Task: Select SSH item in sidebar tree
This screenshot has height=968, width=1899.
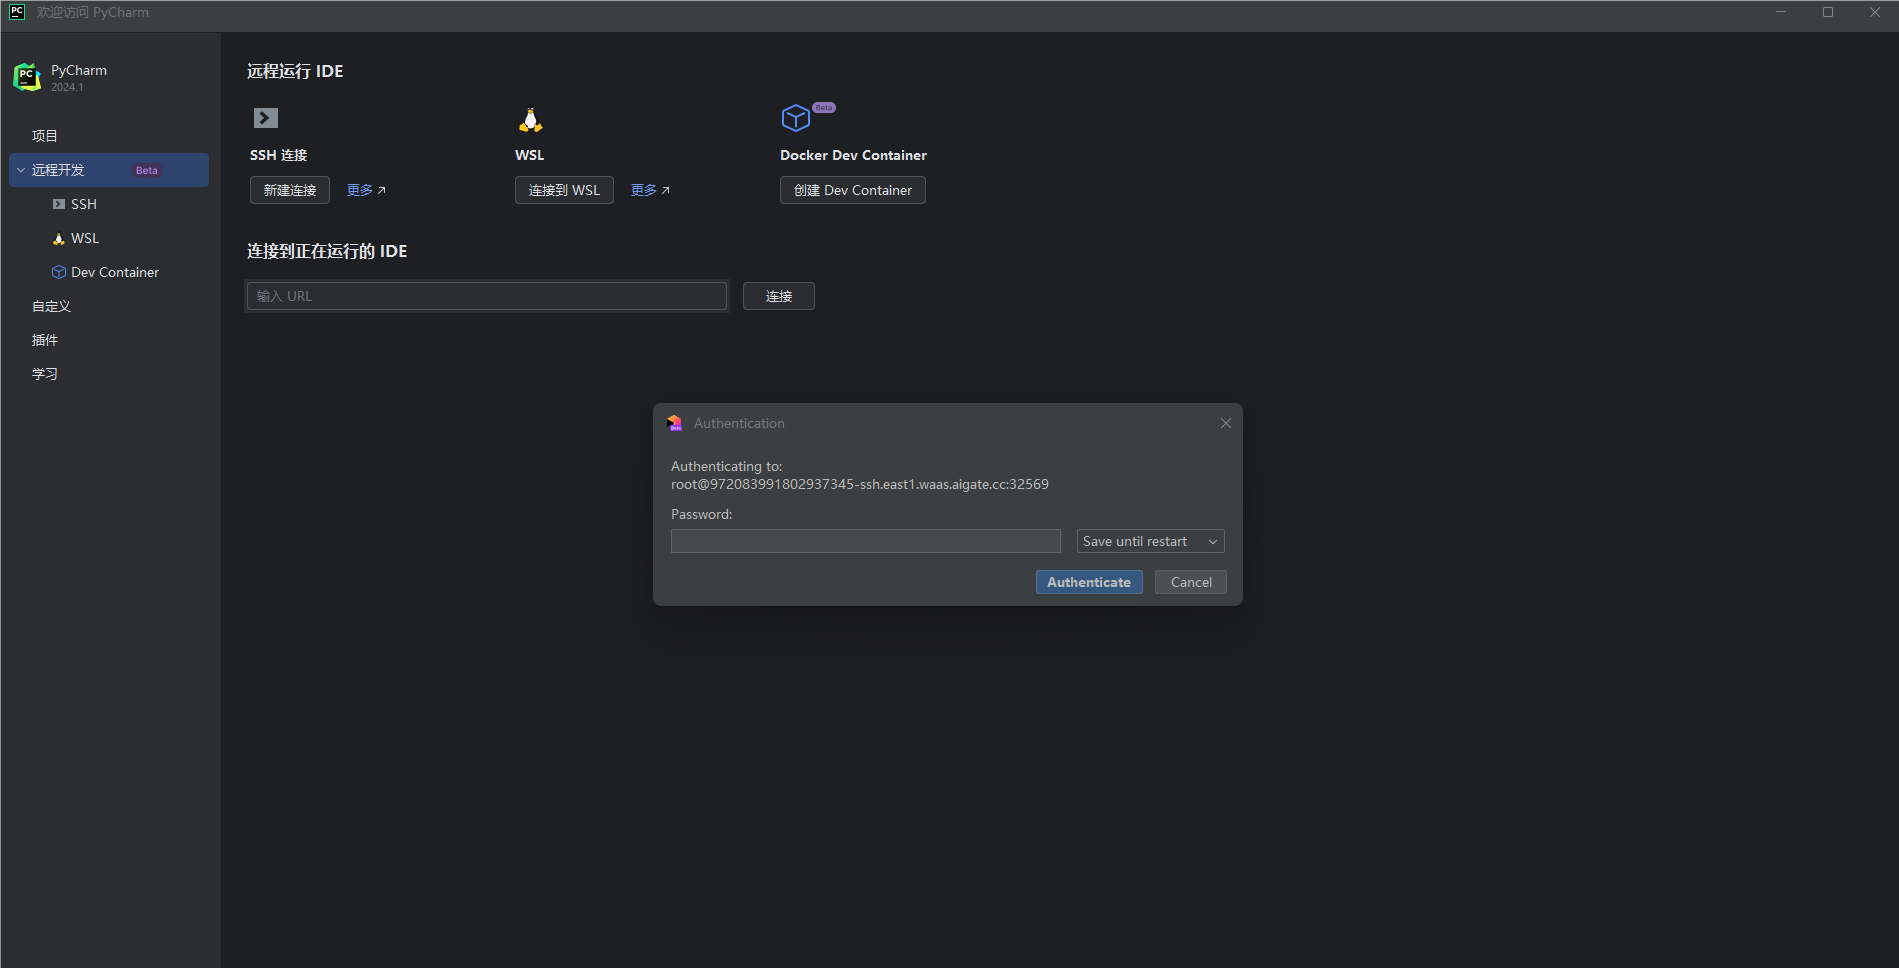Action: 84,204
